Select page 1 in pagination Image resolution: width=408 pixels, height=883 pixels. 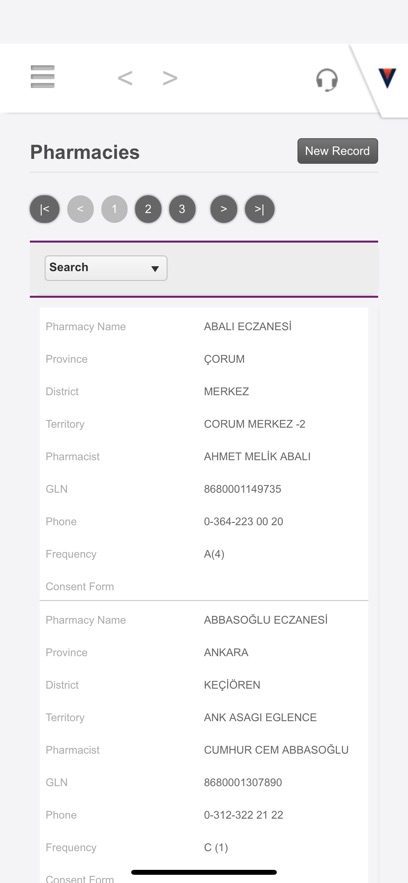click(114, 209)
